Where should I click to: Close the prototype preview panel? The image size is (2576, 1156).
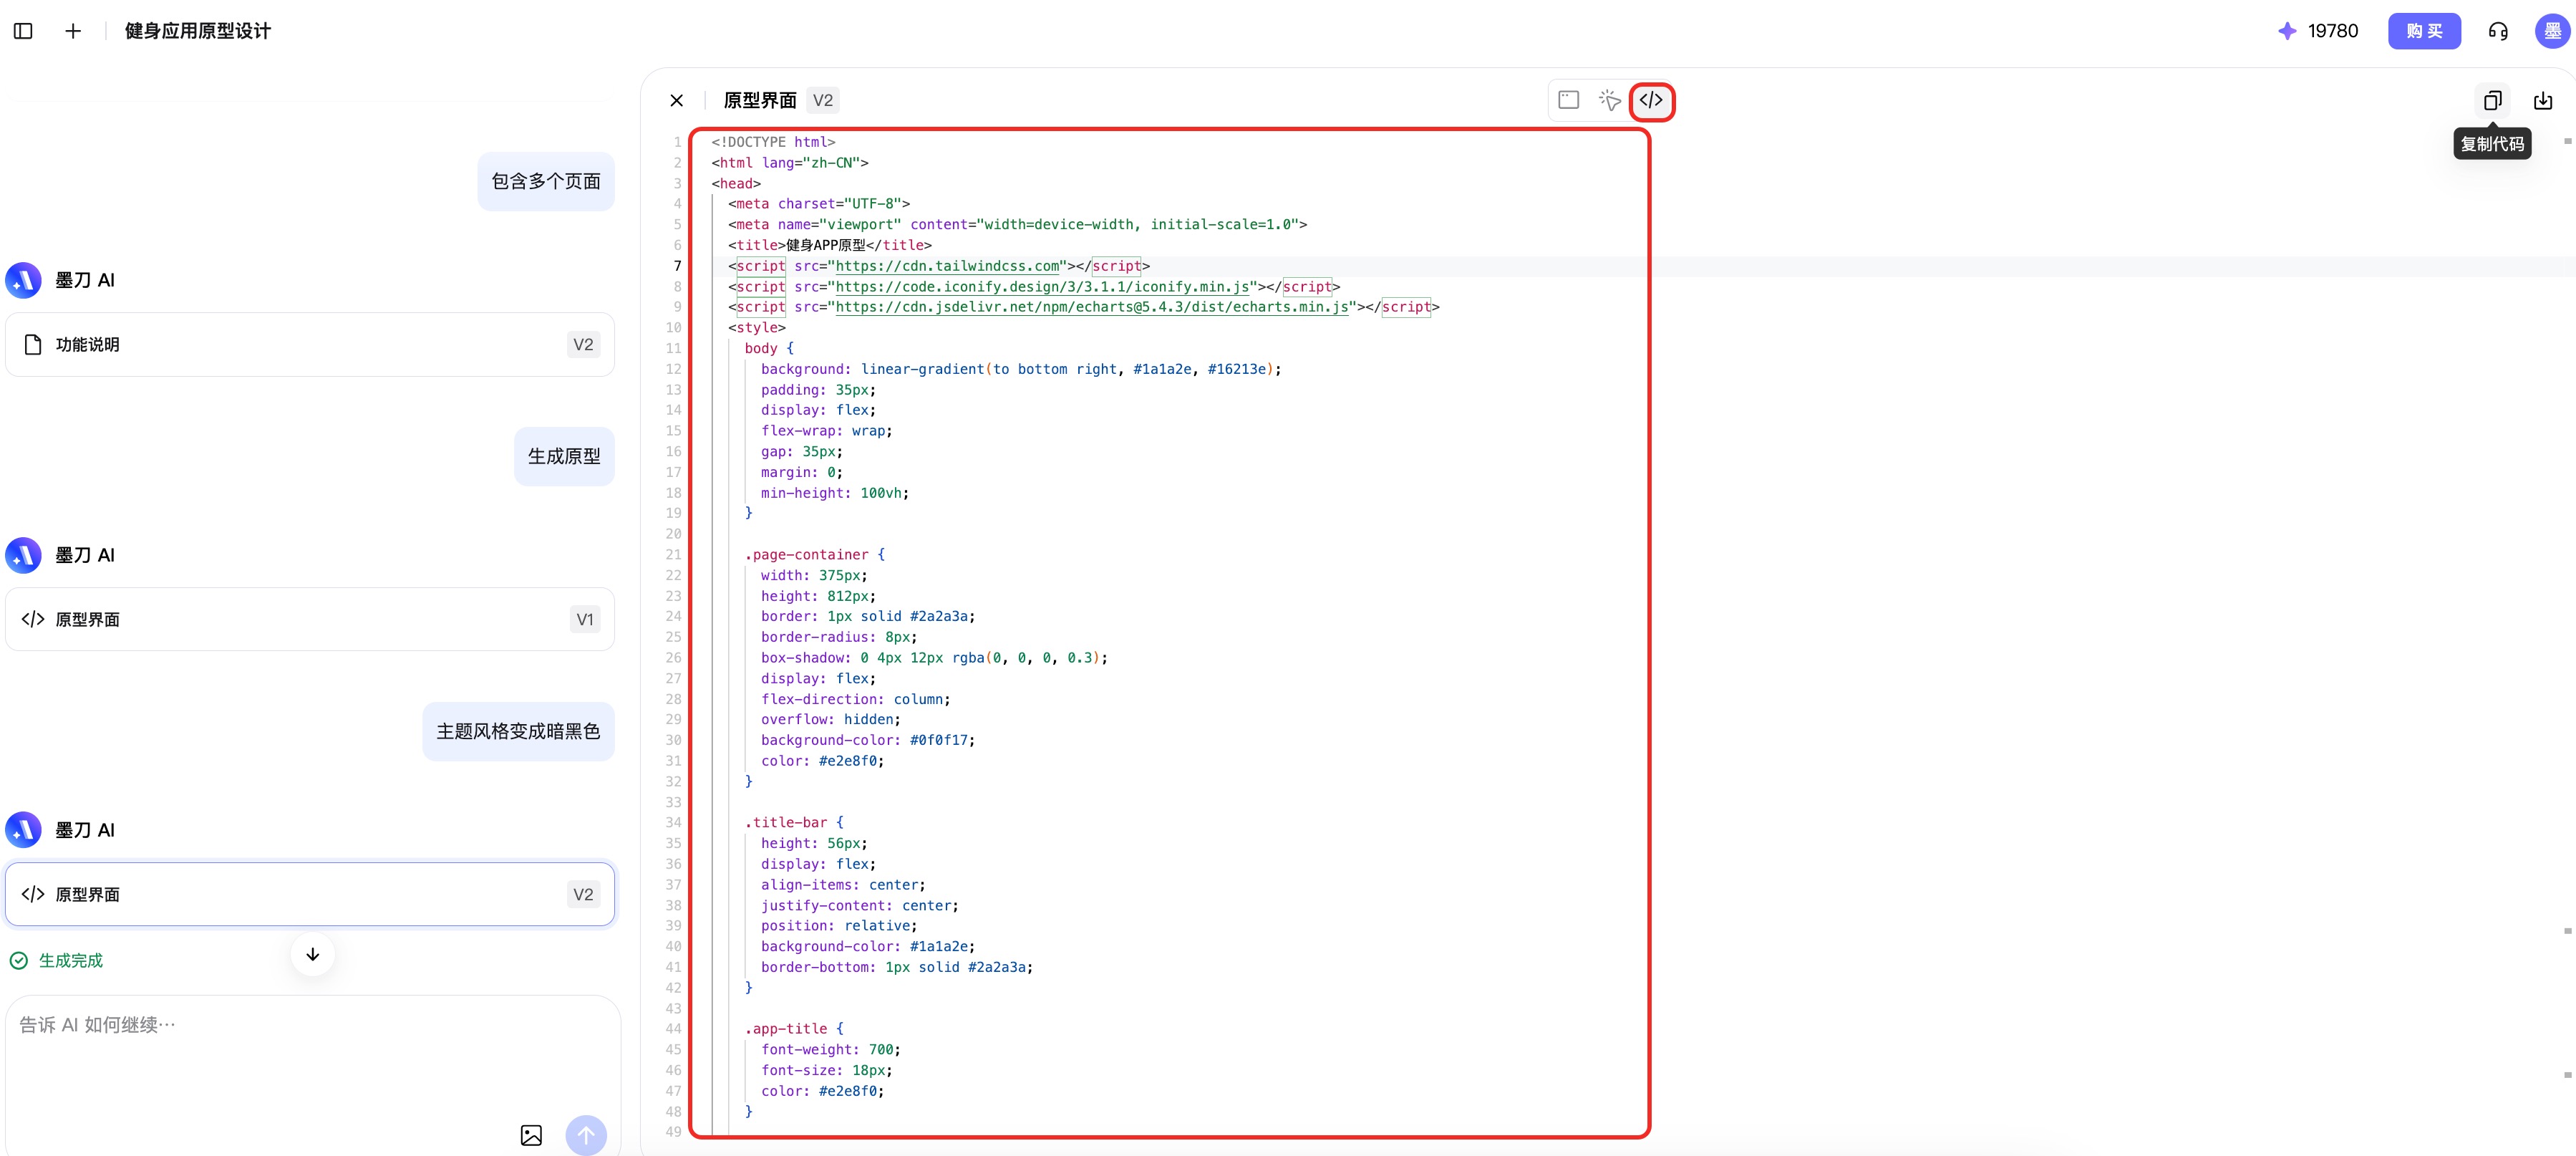pyautogui.click(x=677, y=100)
